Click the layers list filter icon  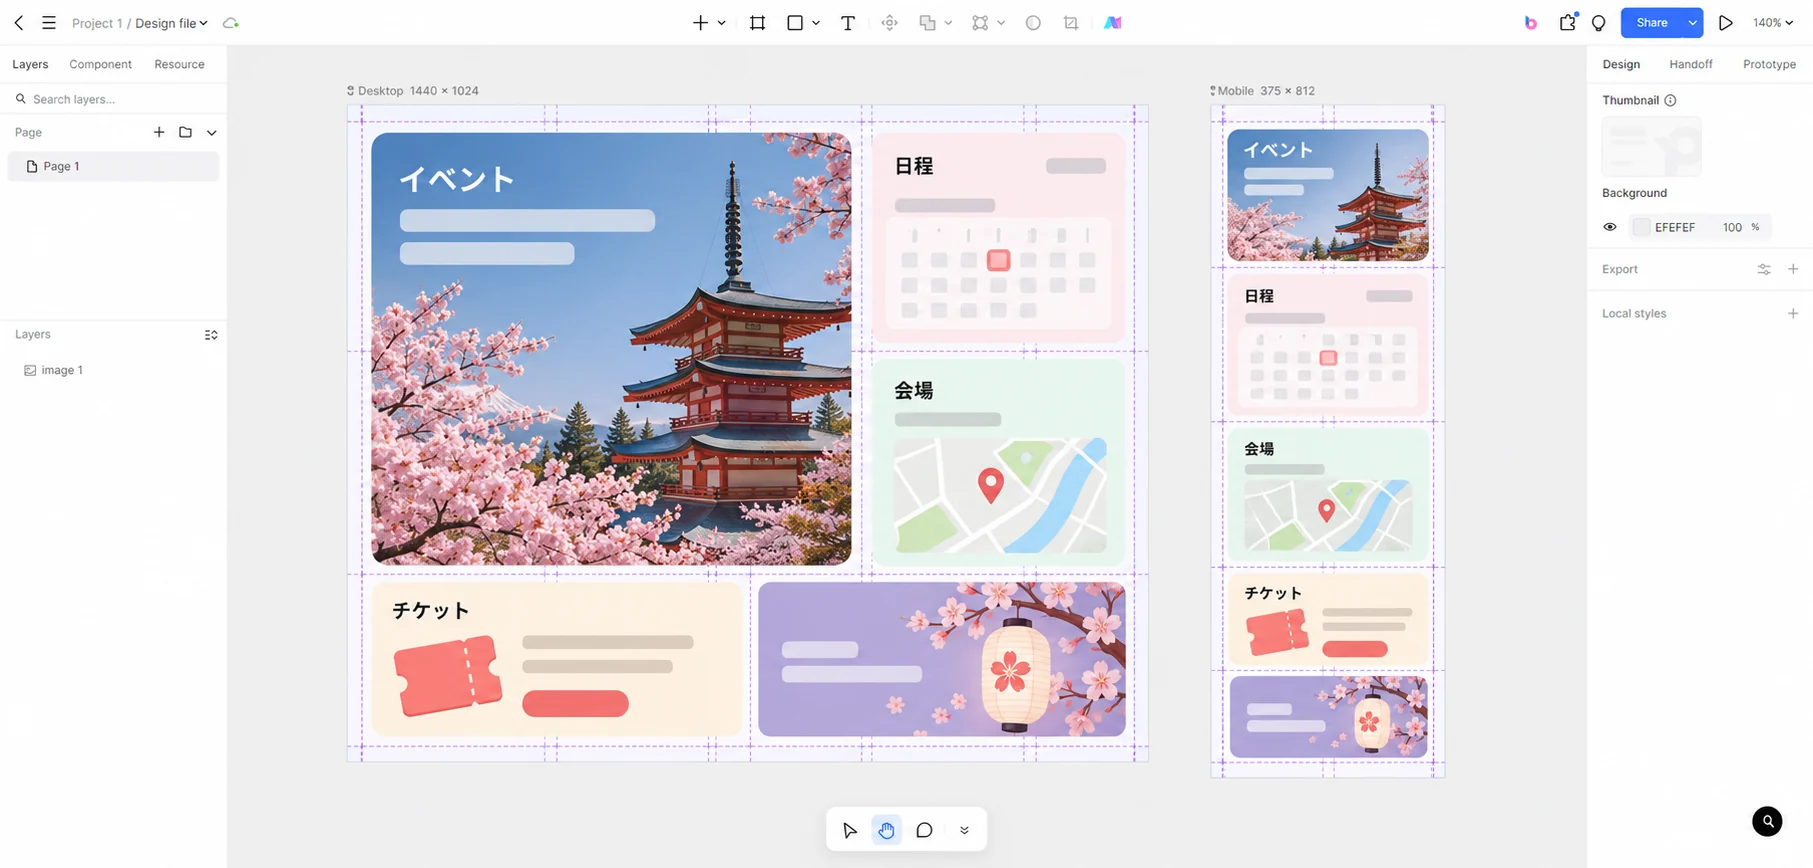[x=211, y=335]
